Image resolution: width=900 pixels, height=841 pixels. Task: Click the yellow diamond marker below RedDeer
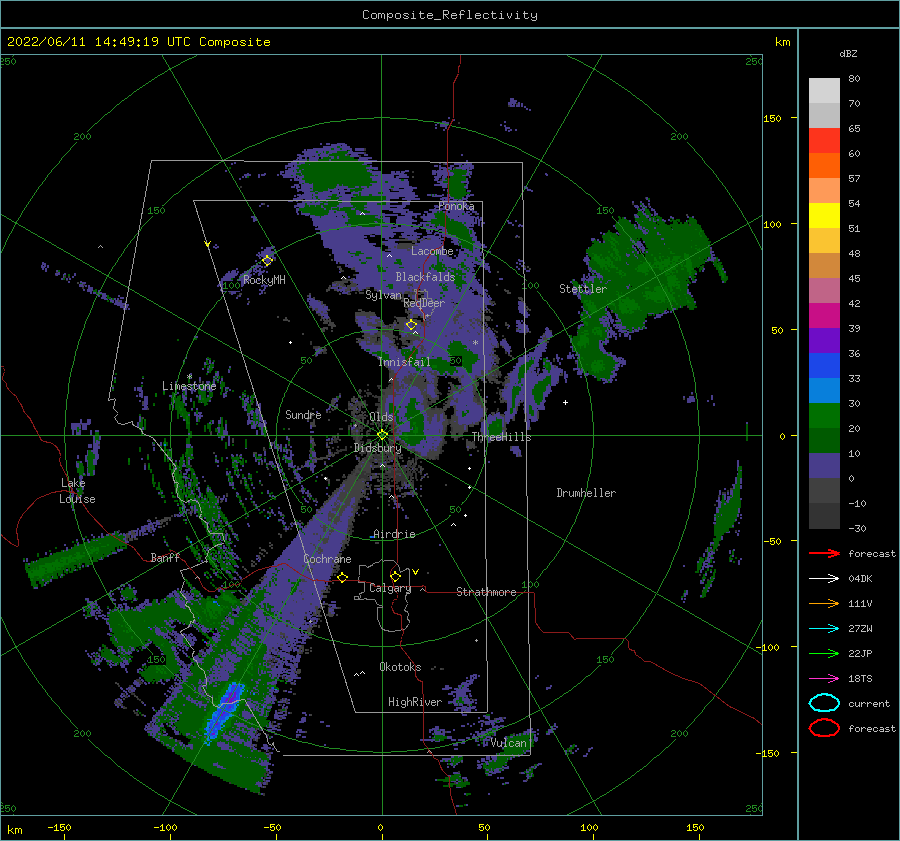(x=411, y=325)
